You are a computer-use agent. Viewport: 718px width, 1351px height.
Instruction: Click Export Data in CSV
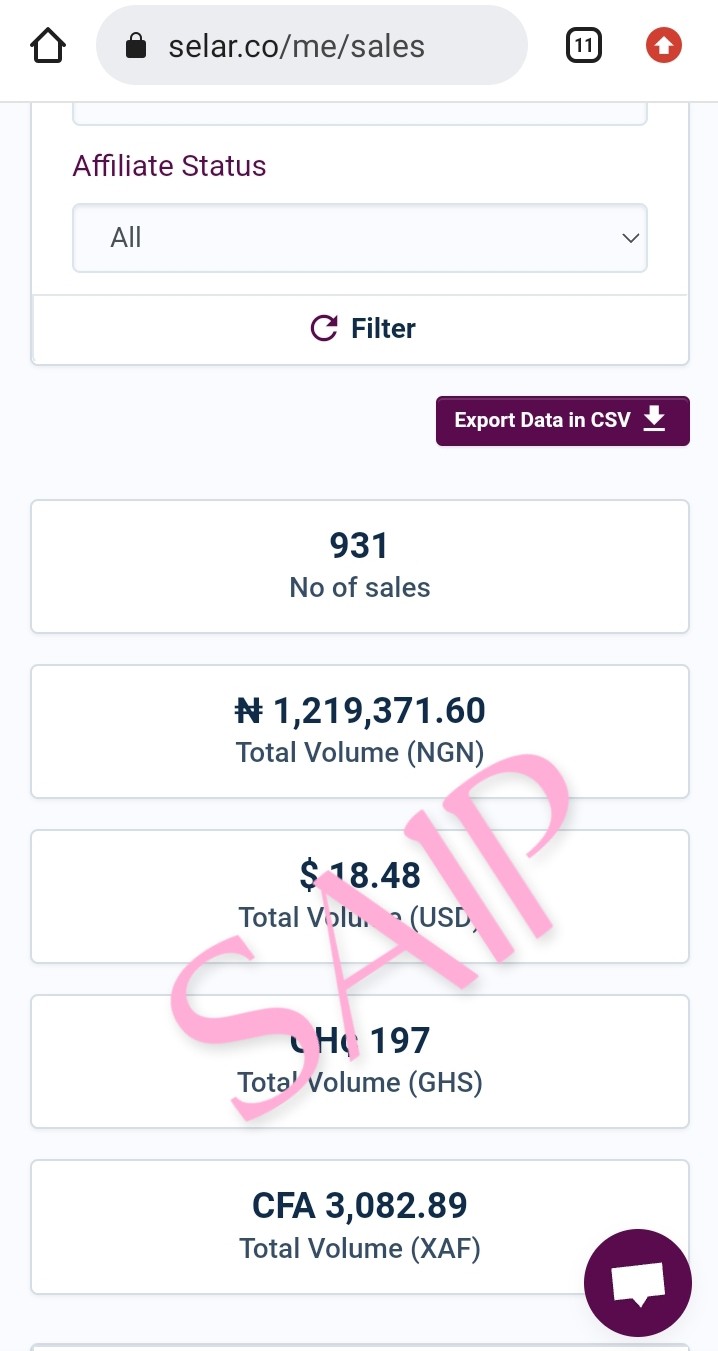click(562, 420)
